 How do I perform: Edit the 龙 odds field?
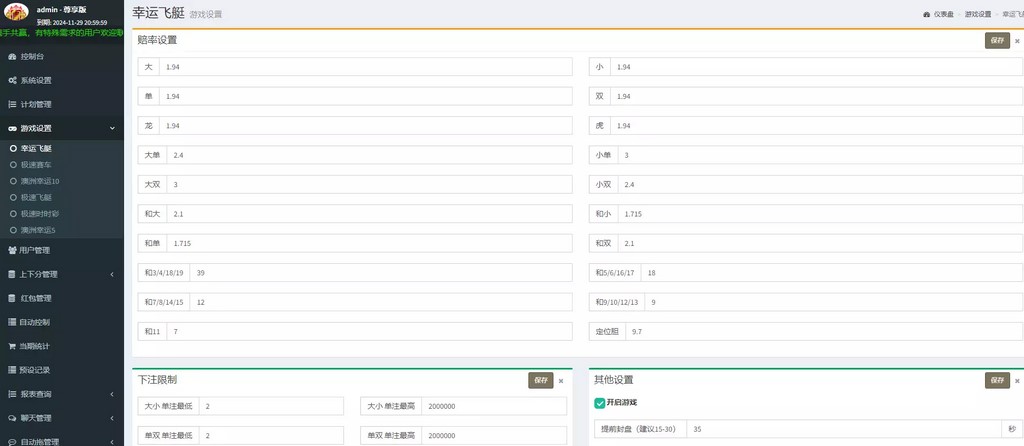pyautogui.click(x=366, y=125)
